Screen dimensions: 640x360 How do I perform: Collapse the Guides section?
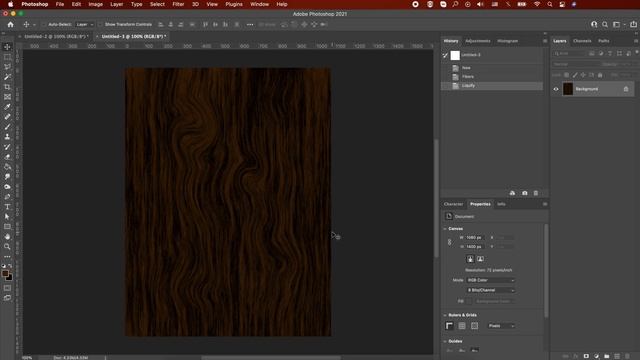(445, 341)
